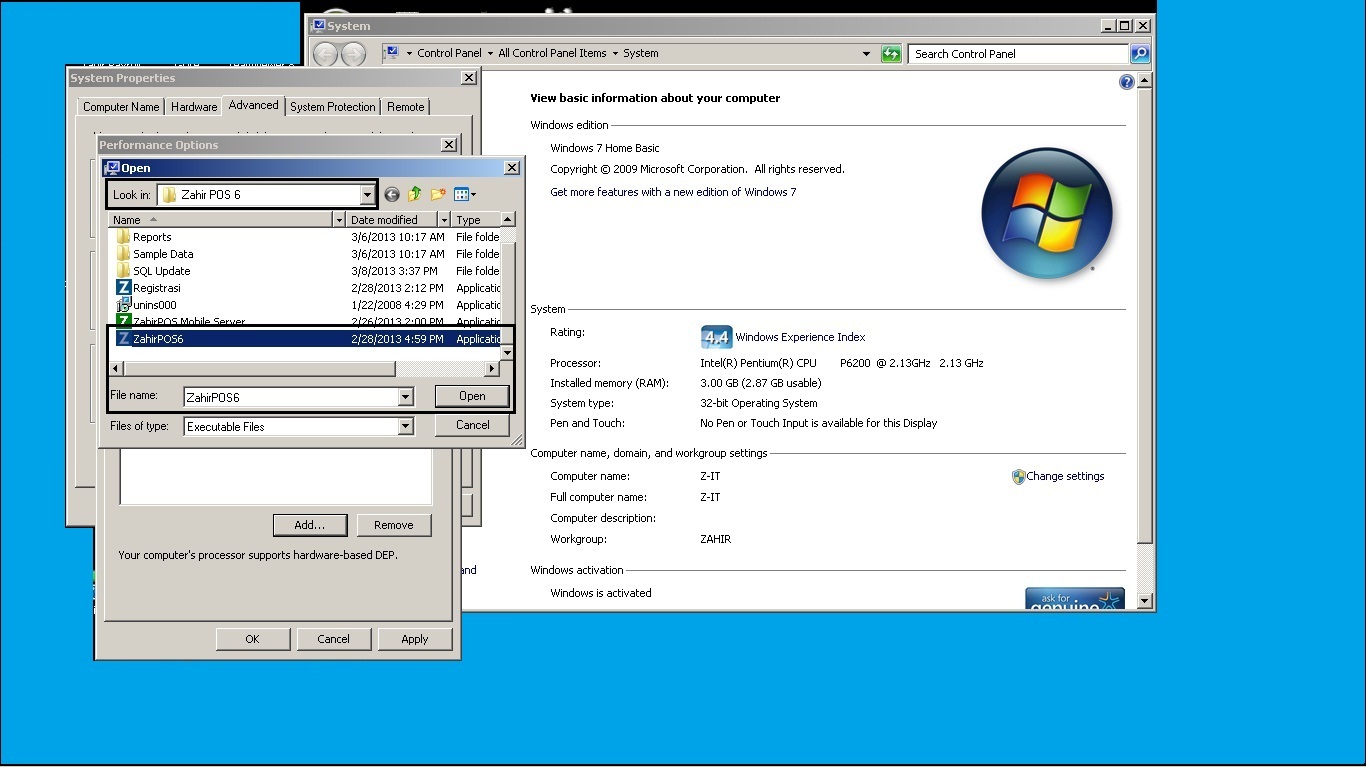Select the SQL Update folder icon
Image resolution: width=1366 pixels, height=768 pixels.
click(x=124, y=271)
